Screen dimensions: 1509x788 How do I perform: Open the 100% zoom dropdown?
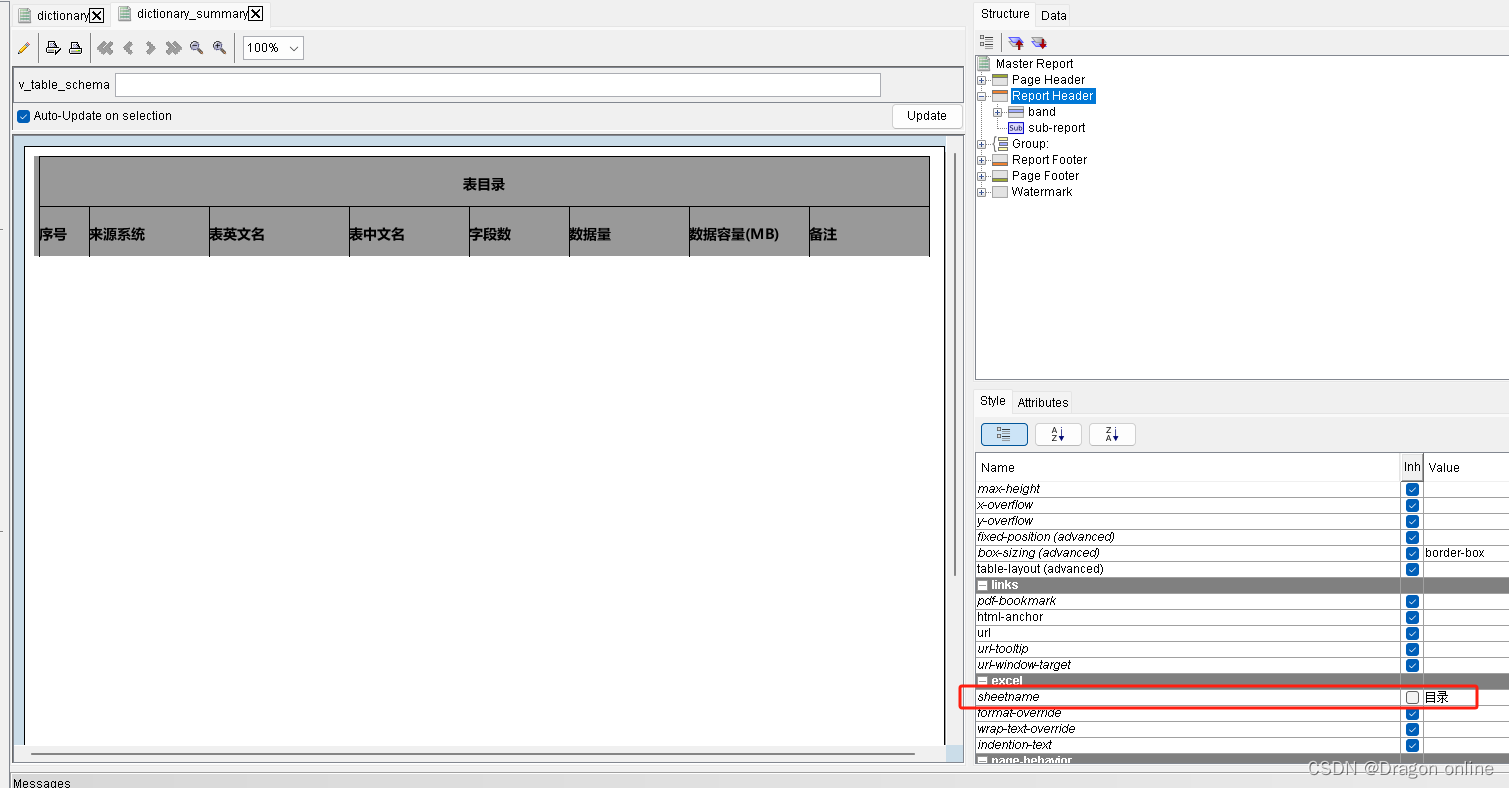[273, 48]
